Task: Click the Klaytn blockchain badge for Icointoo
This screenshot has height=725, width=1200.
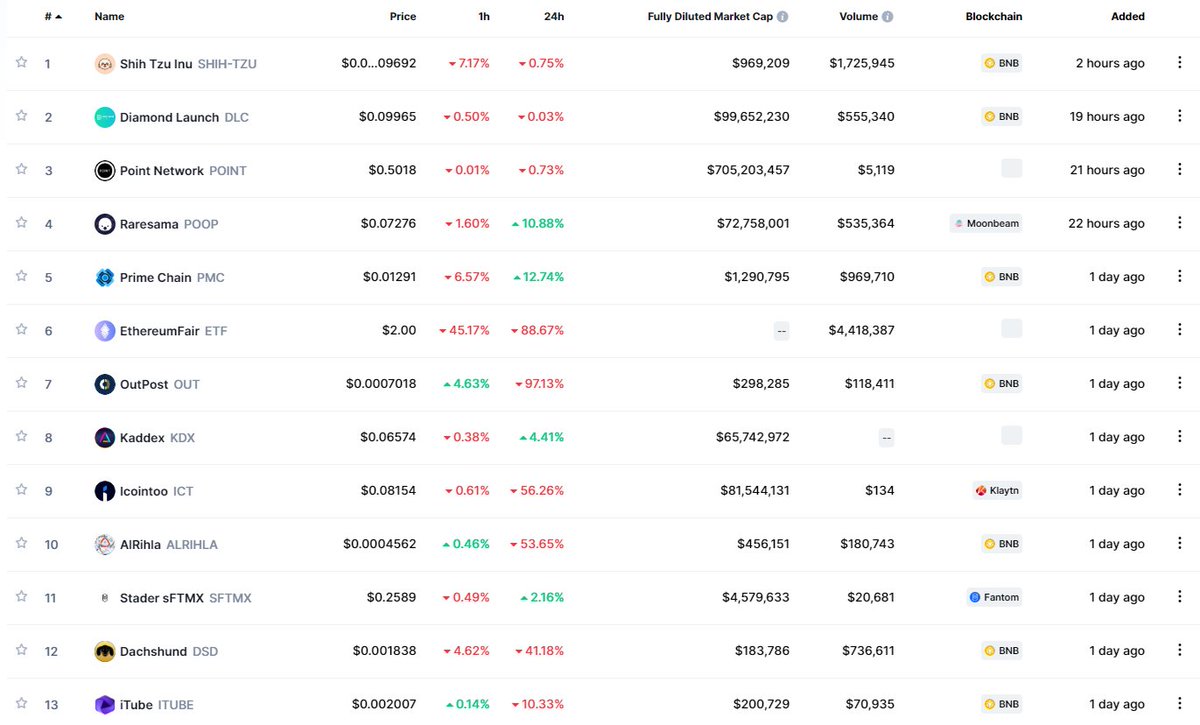Action: click(x=997, y=491)
